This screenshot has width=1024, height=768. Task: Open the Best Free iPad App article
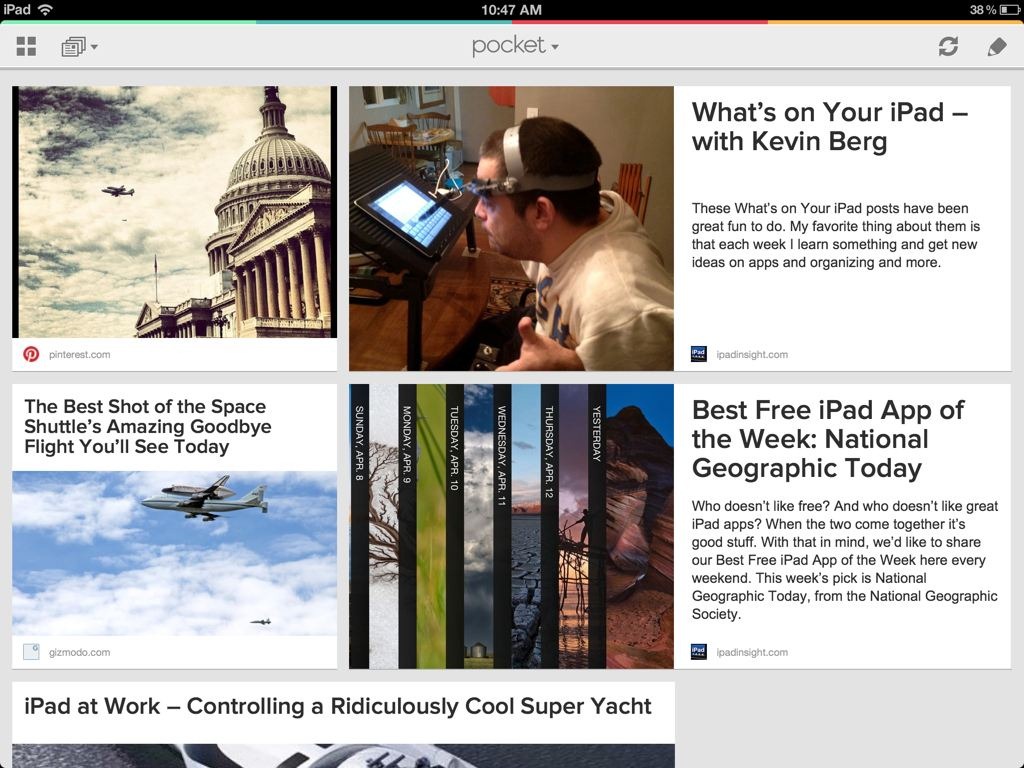(x=828, y=439)
